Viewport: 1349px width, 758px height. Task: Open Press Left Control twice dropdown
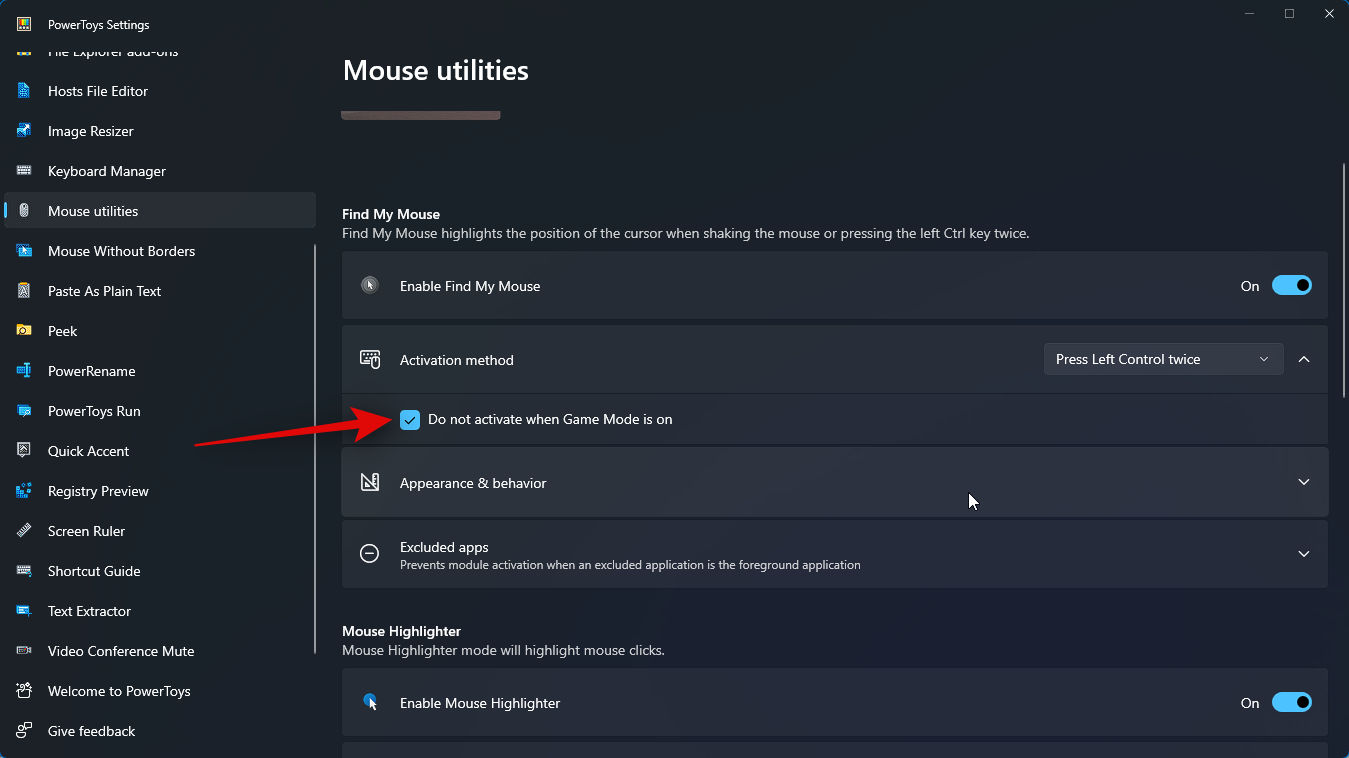pos(1163,359)
